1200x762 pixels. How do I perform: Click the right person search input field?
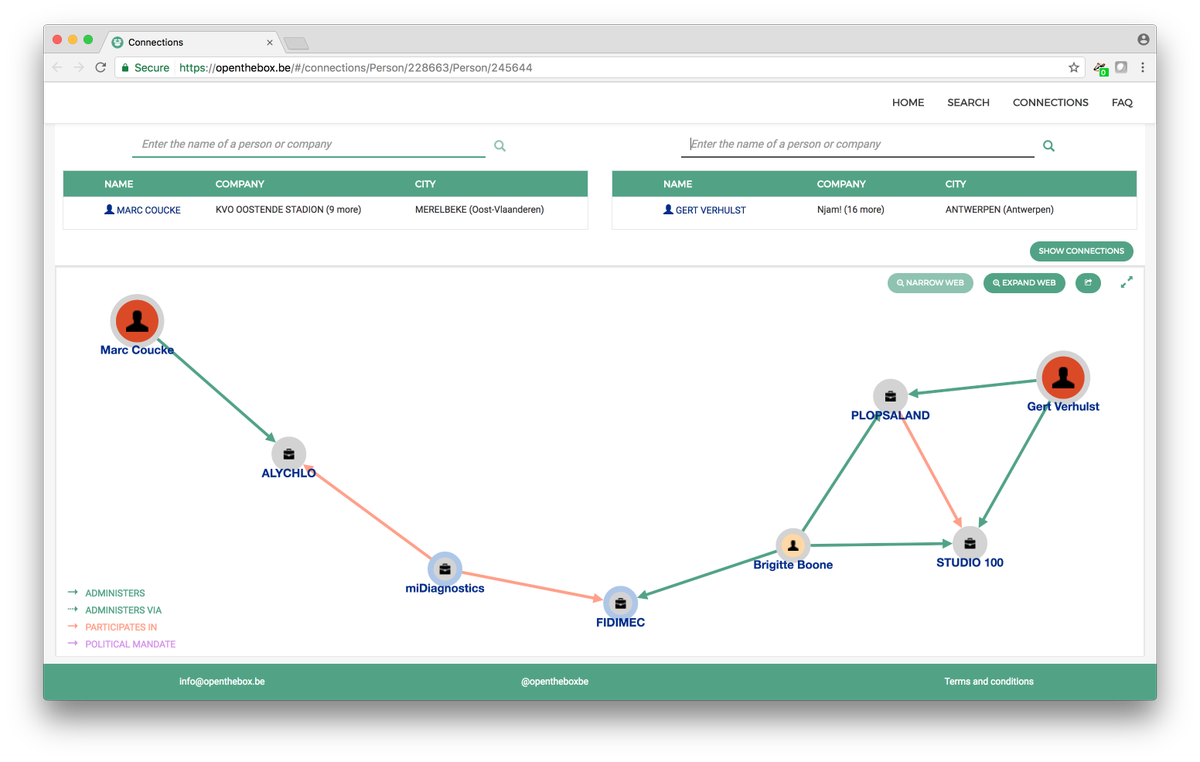tap(858, 144)
